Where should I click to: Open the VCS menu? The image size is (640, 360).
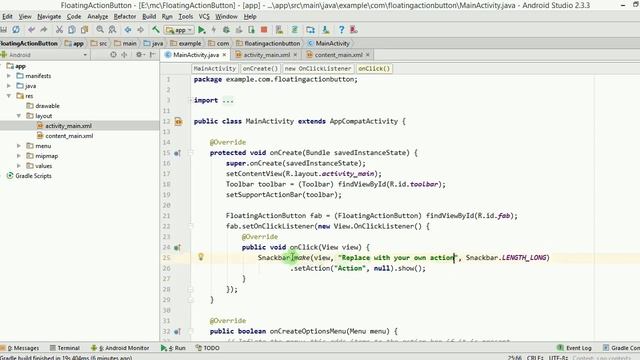tap(204, 17)
